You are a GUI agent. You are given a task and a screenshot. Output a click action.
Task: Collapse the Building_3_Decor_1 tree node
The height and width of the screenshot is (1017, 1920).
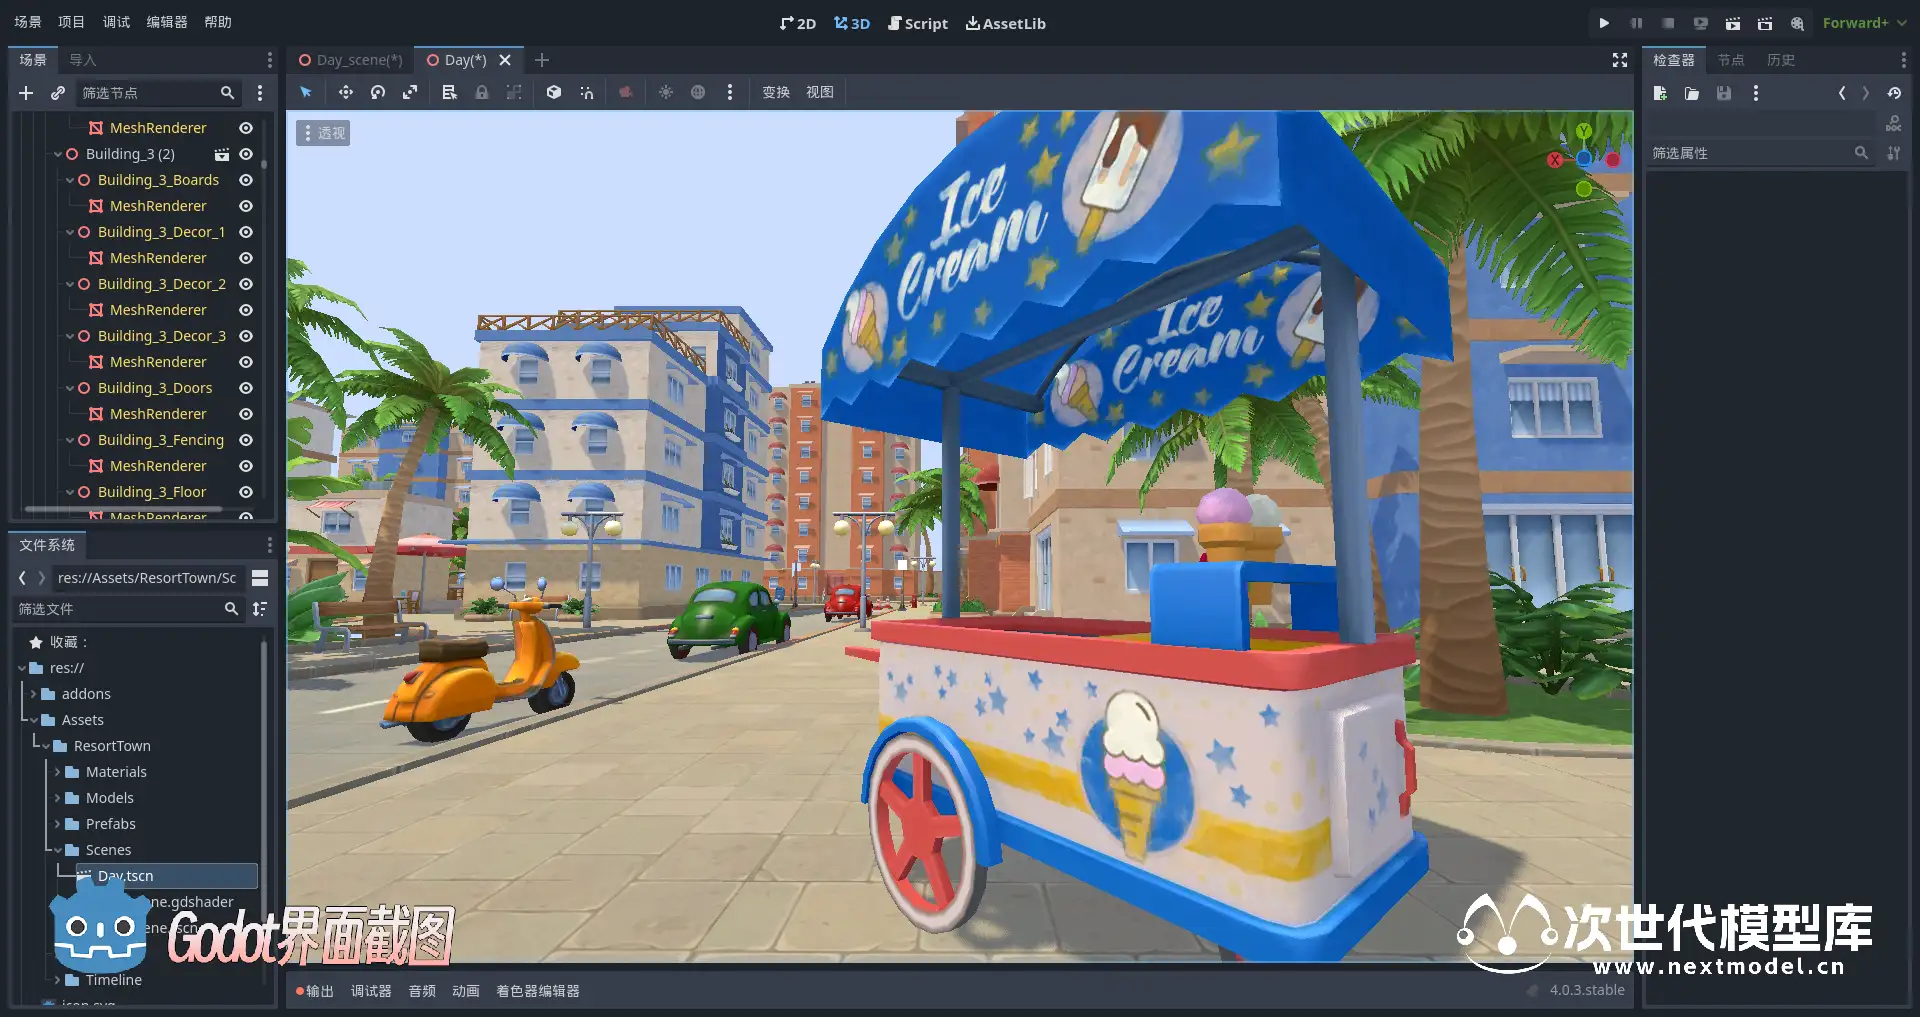[70, 232]
